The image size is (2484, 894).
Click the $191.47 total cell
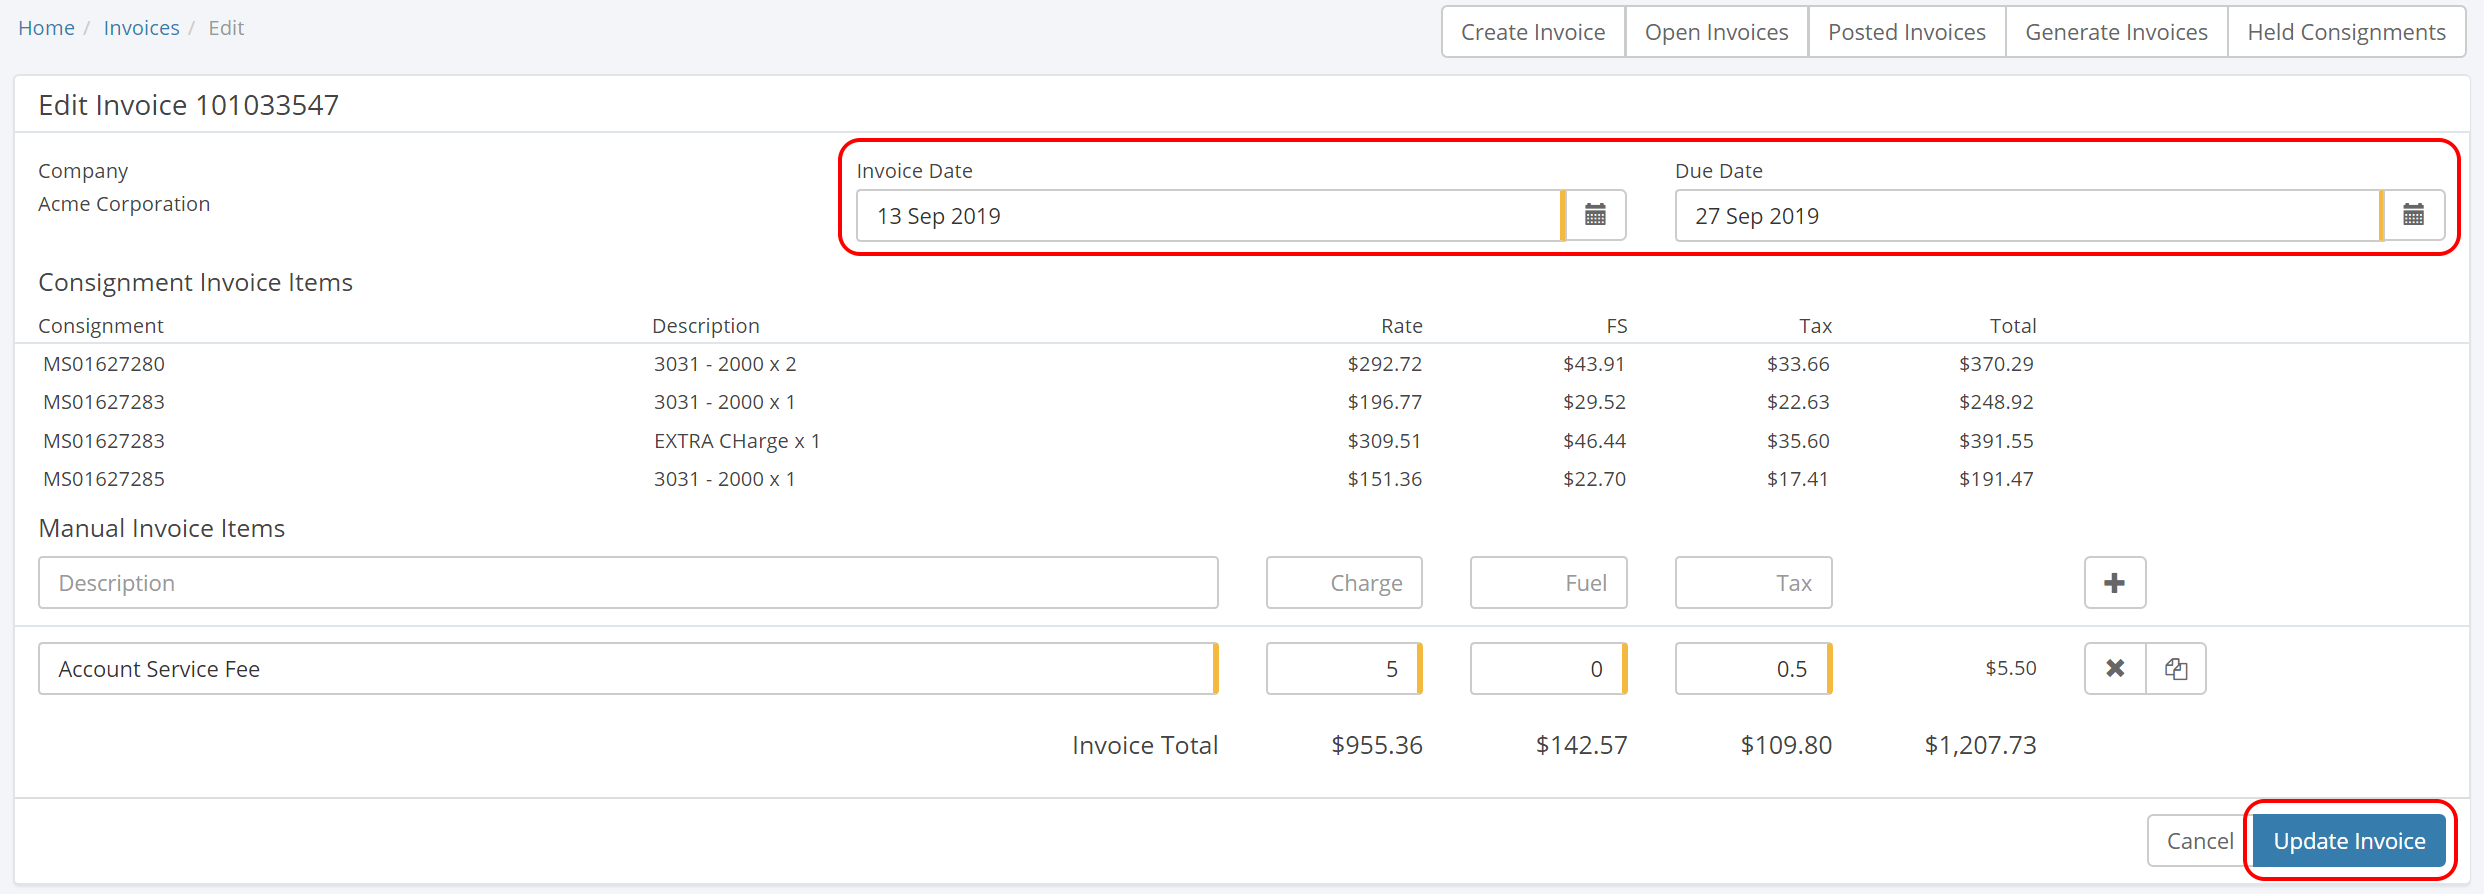click(x=1996, y=479)
